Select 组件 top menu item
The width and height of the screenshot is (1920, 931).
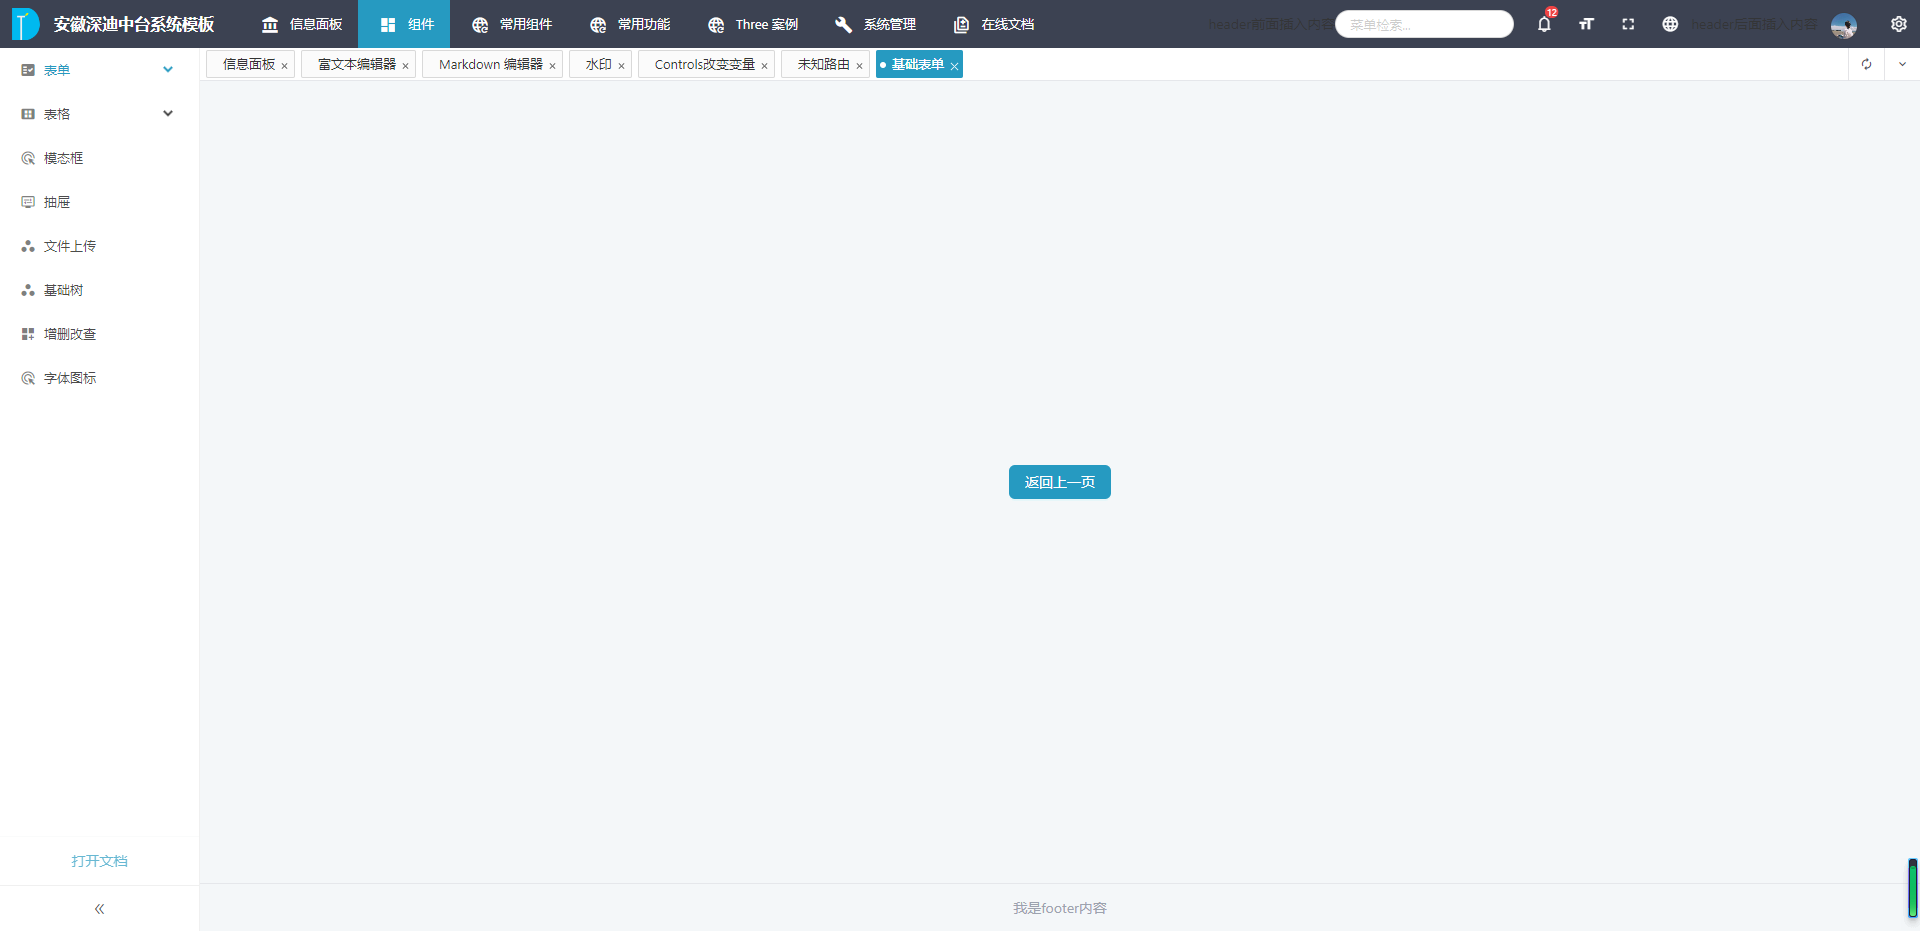(404, 24)
